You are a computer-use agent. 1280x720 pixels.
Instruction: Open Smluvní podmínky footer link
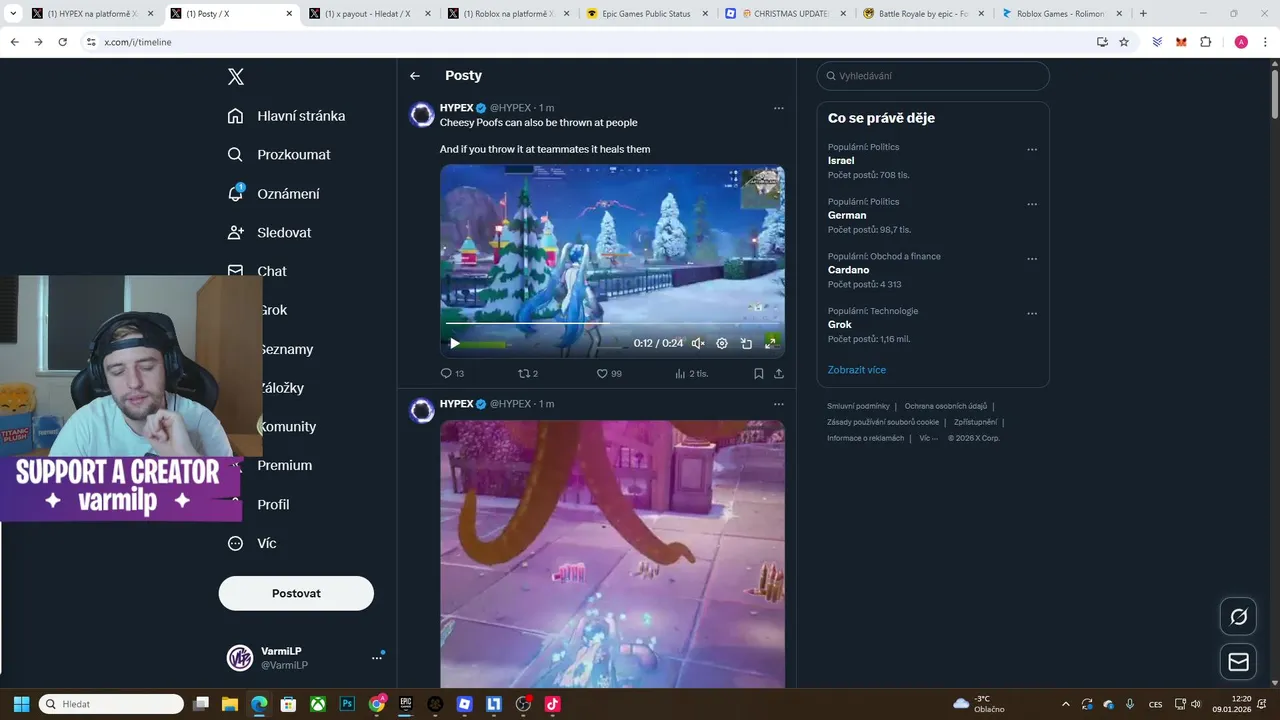tap(858, 406)
